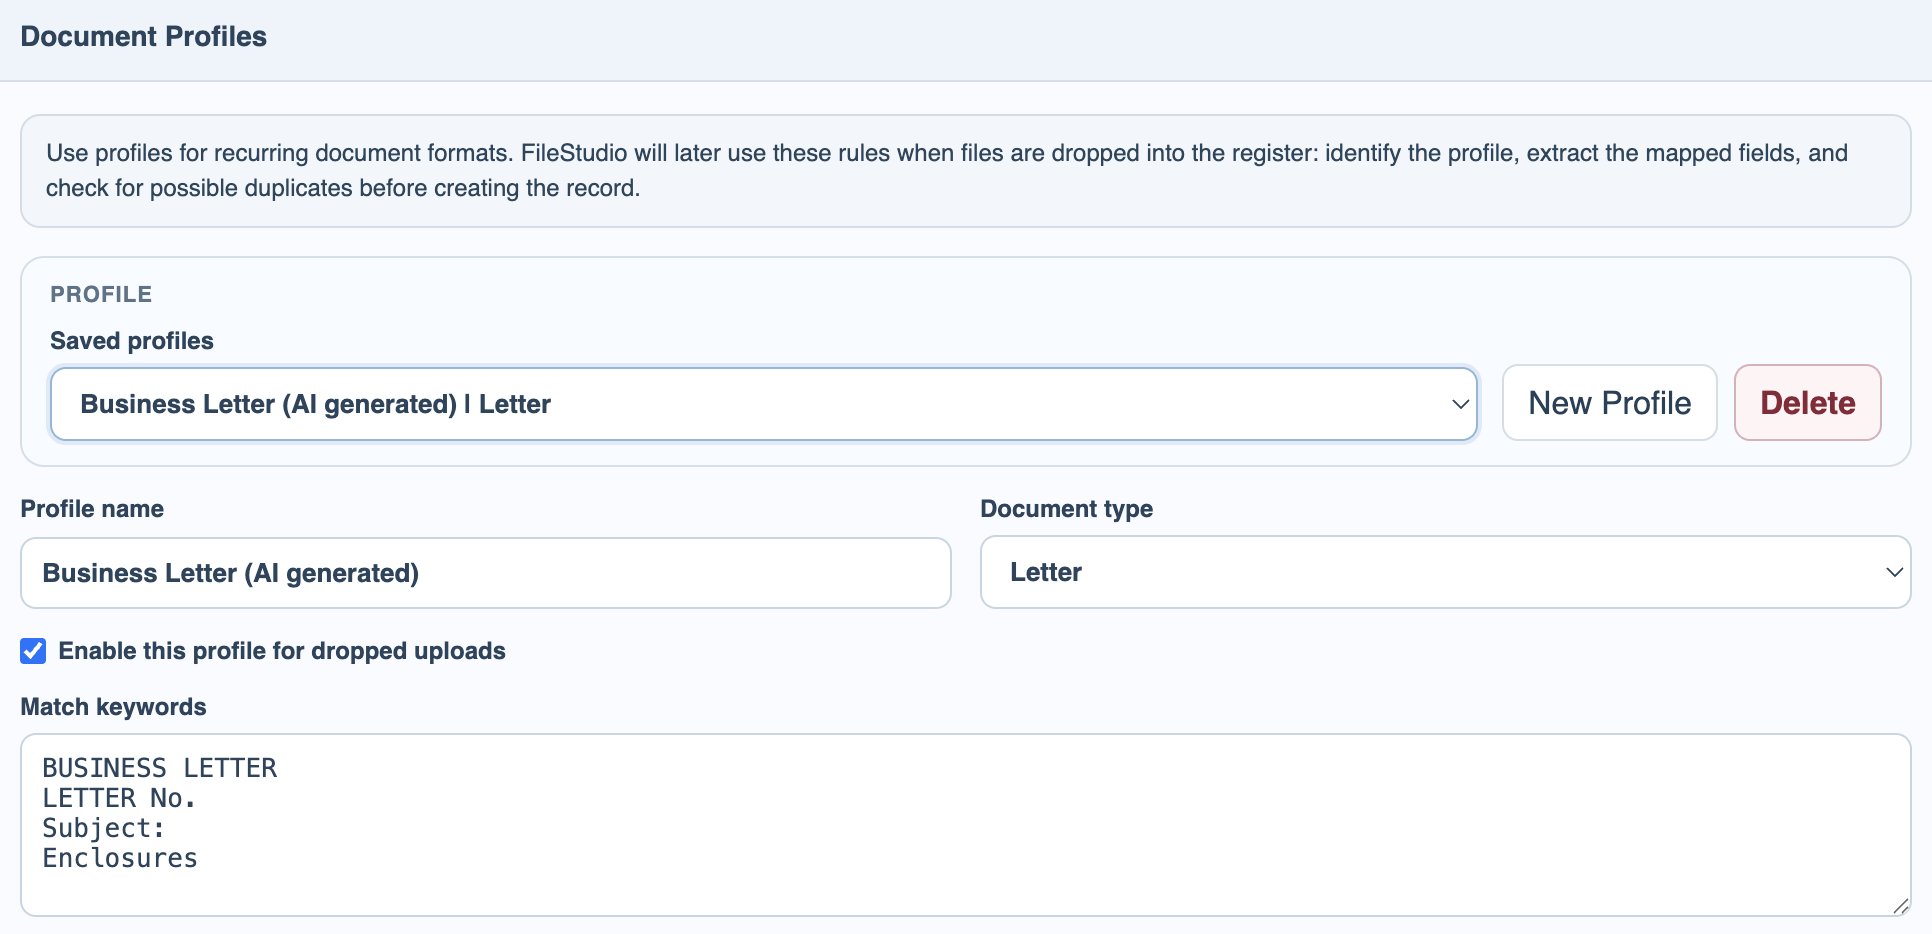Image resolution: width=1932 pixels, height=934 pixels.
Task: Click the Enable this profile label text
Action: (282, 651)
